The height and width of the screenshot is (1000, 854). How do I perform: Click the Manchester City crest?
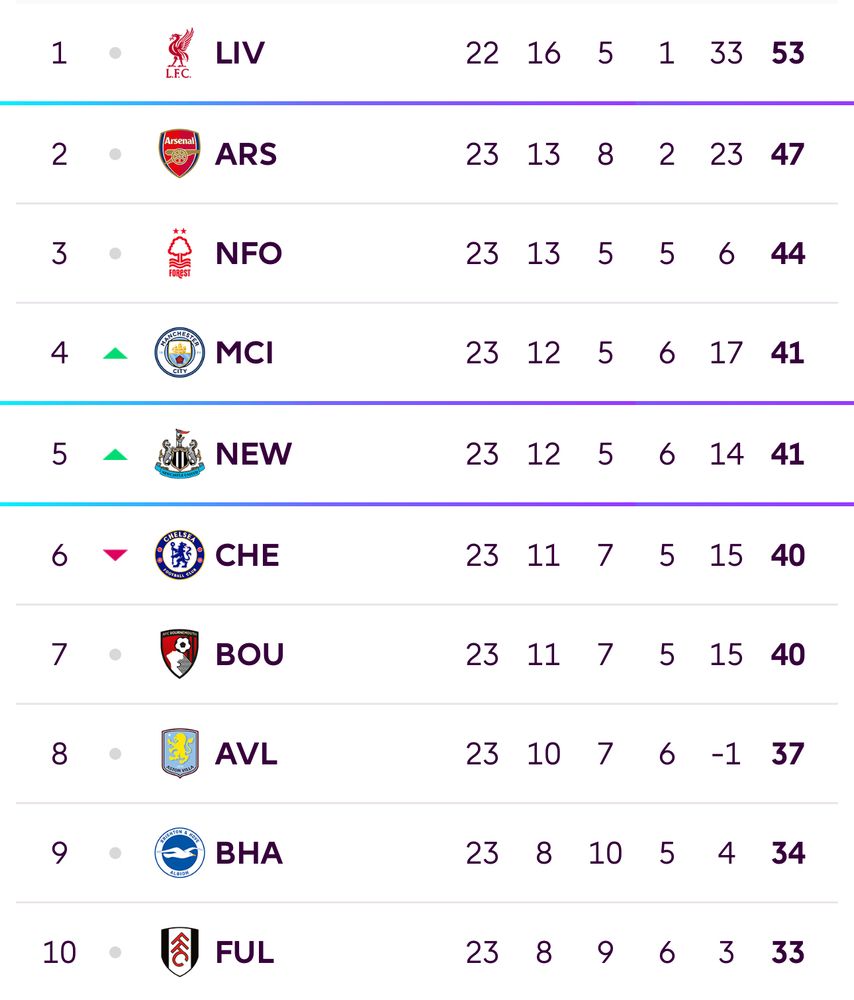[x=180, y=353]
